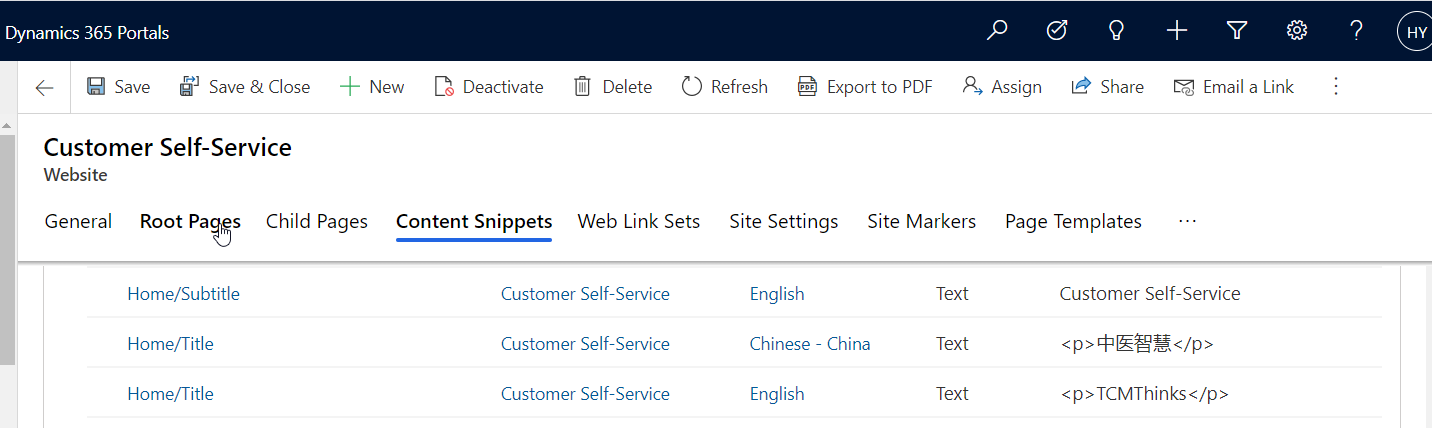Open English language link in TCMThinks row

pyautogui.click(x=777, y=394)
